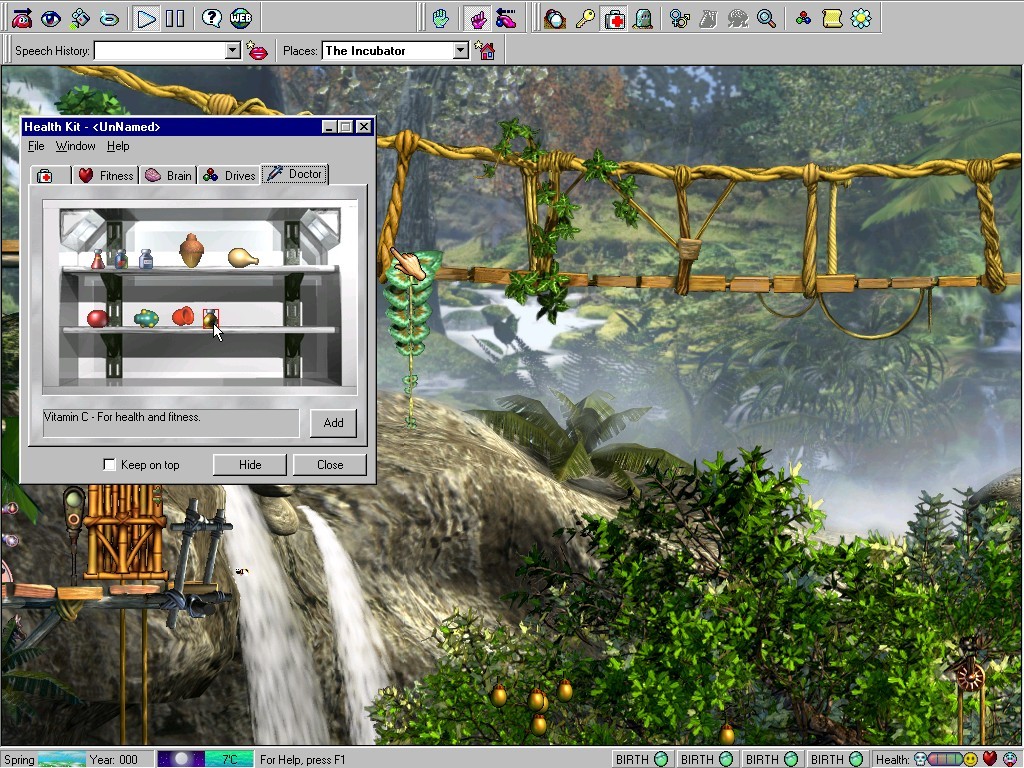The image size is (1024, 768).
Task: Open the gravestone Graveyard icon
Action: (643, 18)
